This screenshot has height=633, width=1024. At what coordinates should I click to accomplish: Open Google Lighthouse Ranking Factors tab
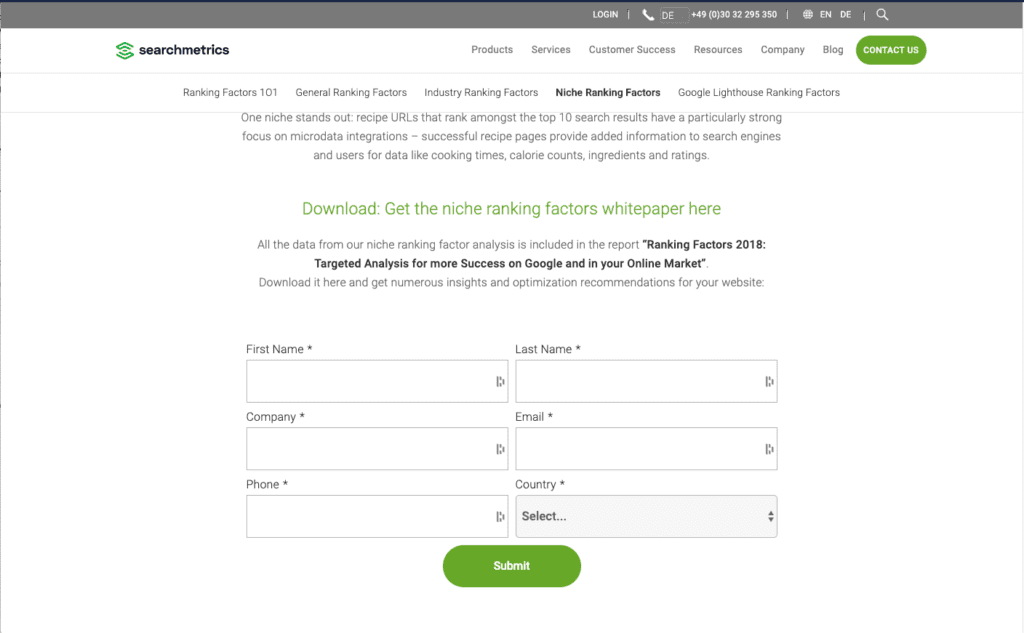click(758, 93)
